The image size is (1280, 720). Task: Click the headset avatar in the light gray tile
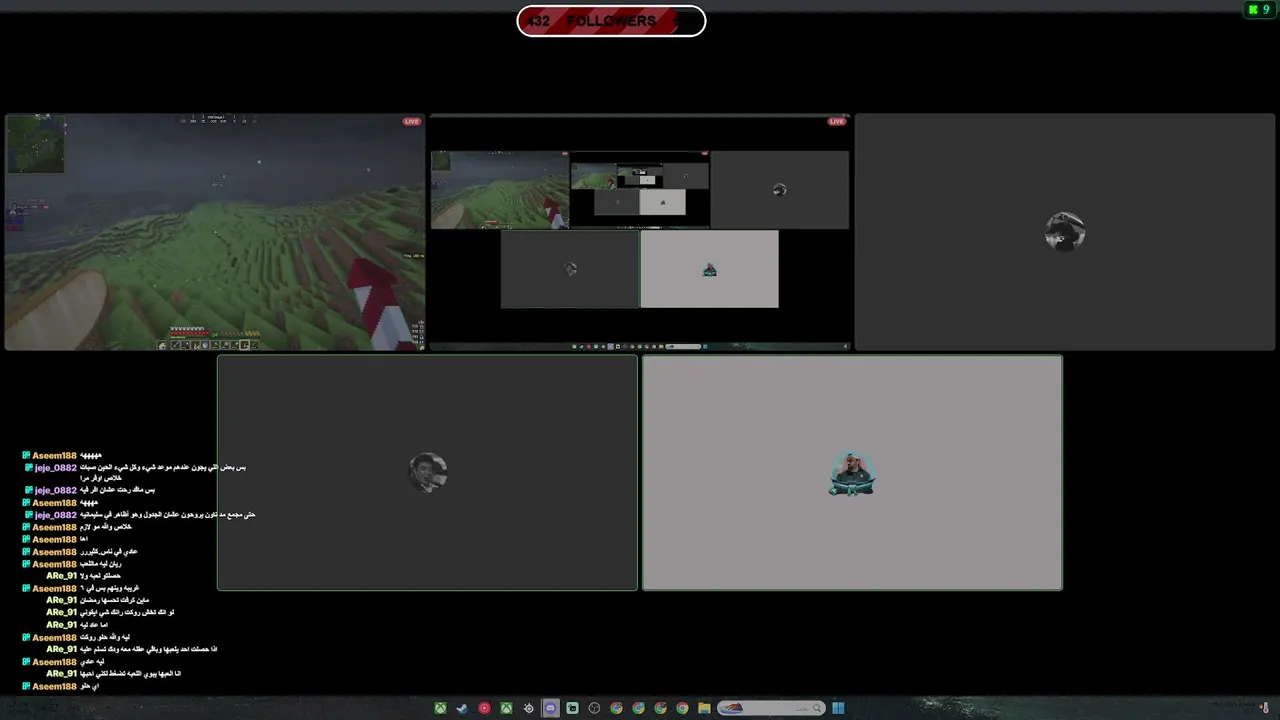coord(852,474)
